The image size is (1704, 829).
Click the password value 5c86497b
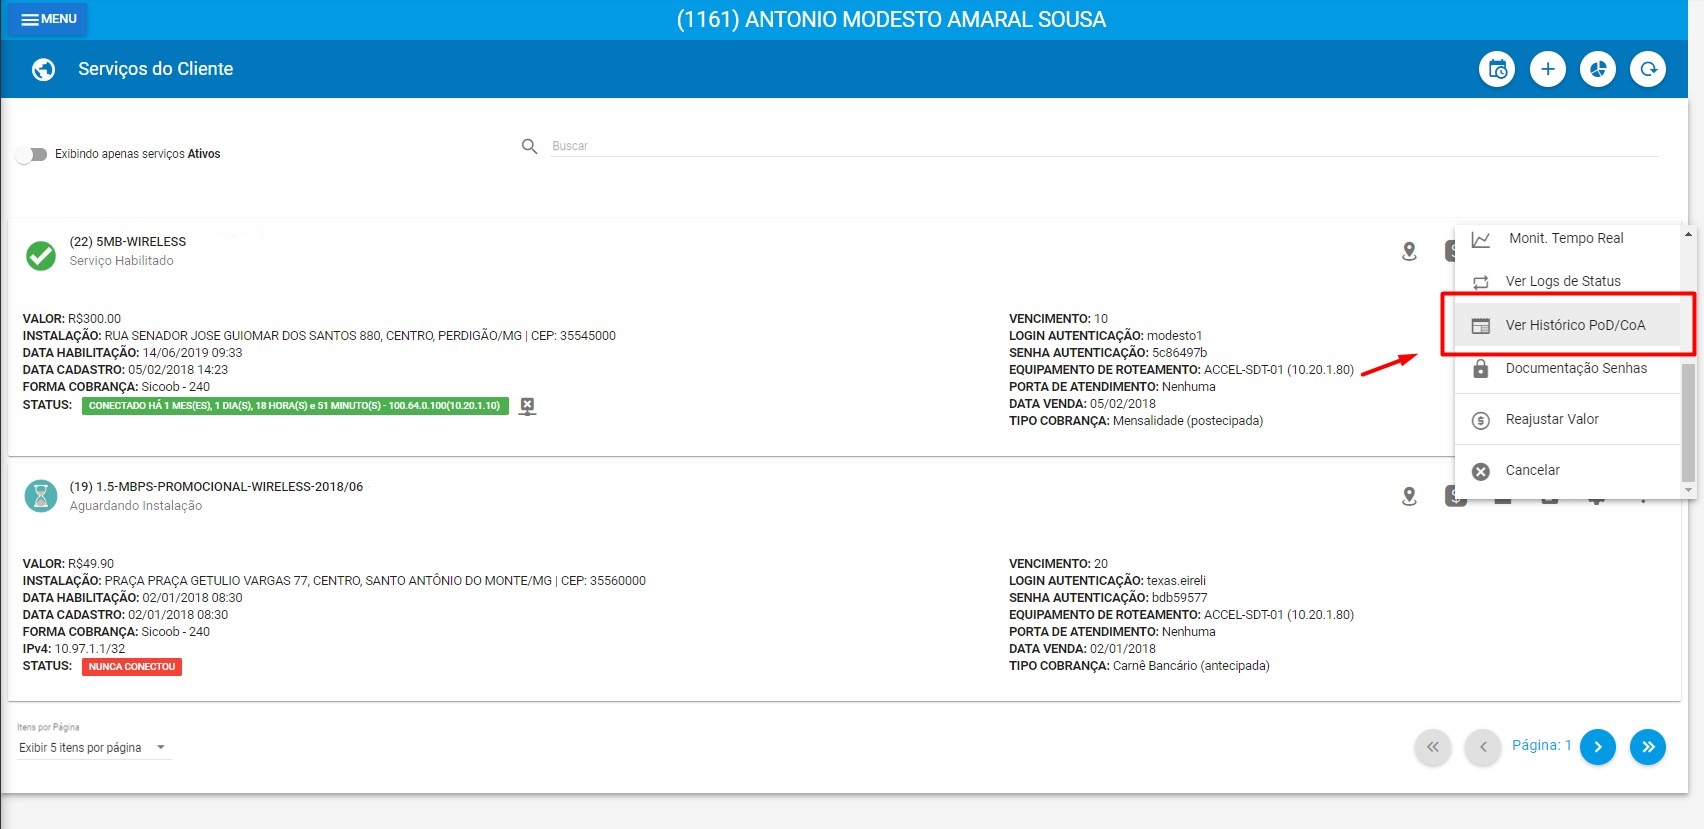coord(1179,353)
